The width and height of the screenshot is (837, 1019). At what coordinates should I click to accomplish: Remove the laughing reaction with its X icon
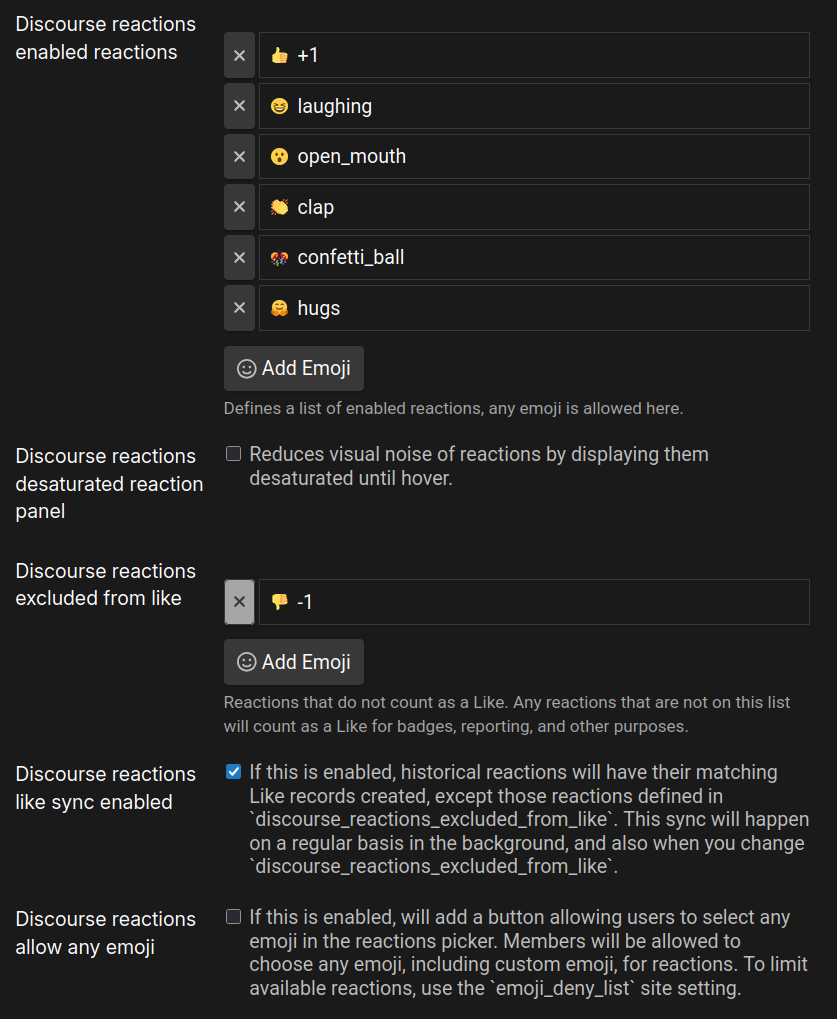(239, 106)
